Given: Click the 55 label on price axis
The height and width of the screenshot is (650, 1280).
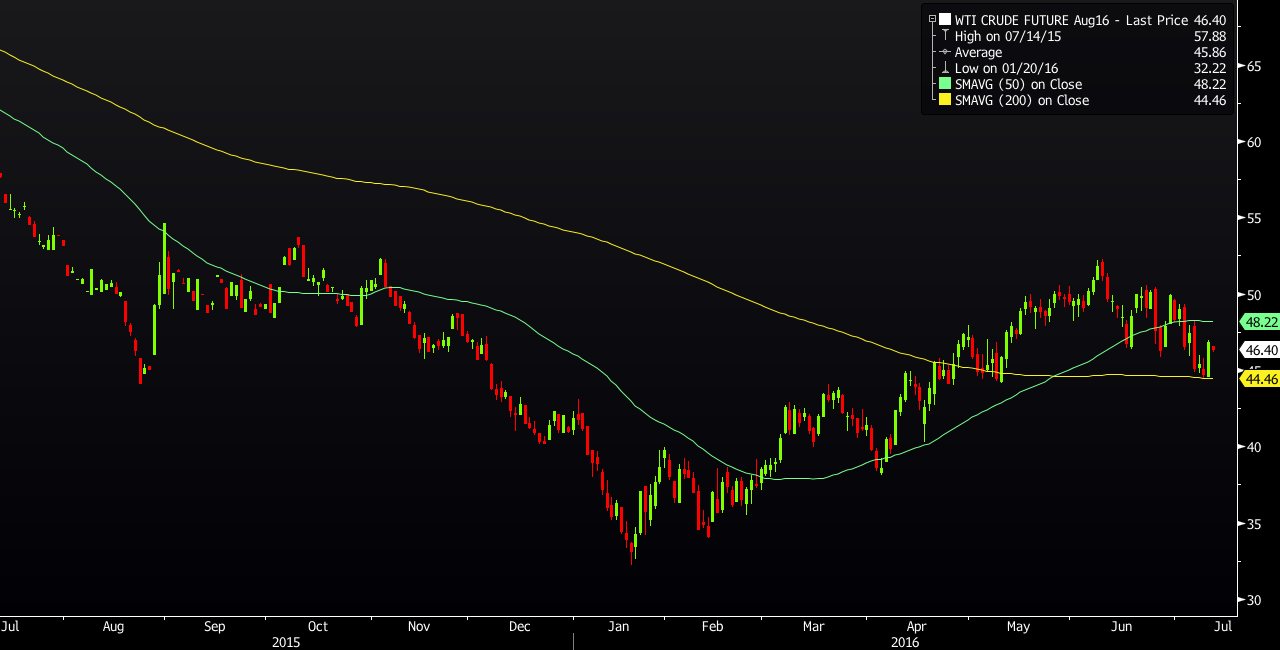Looking at the screenshot, I should pyautogui.click(x=1253, y=218).
